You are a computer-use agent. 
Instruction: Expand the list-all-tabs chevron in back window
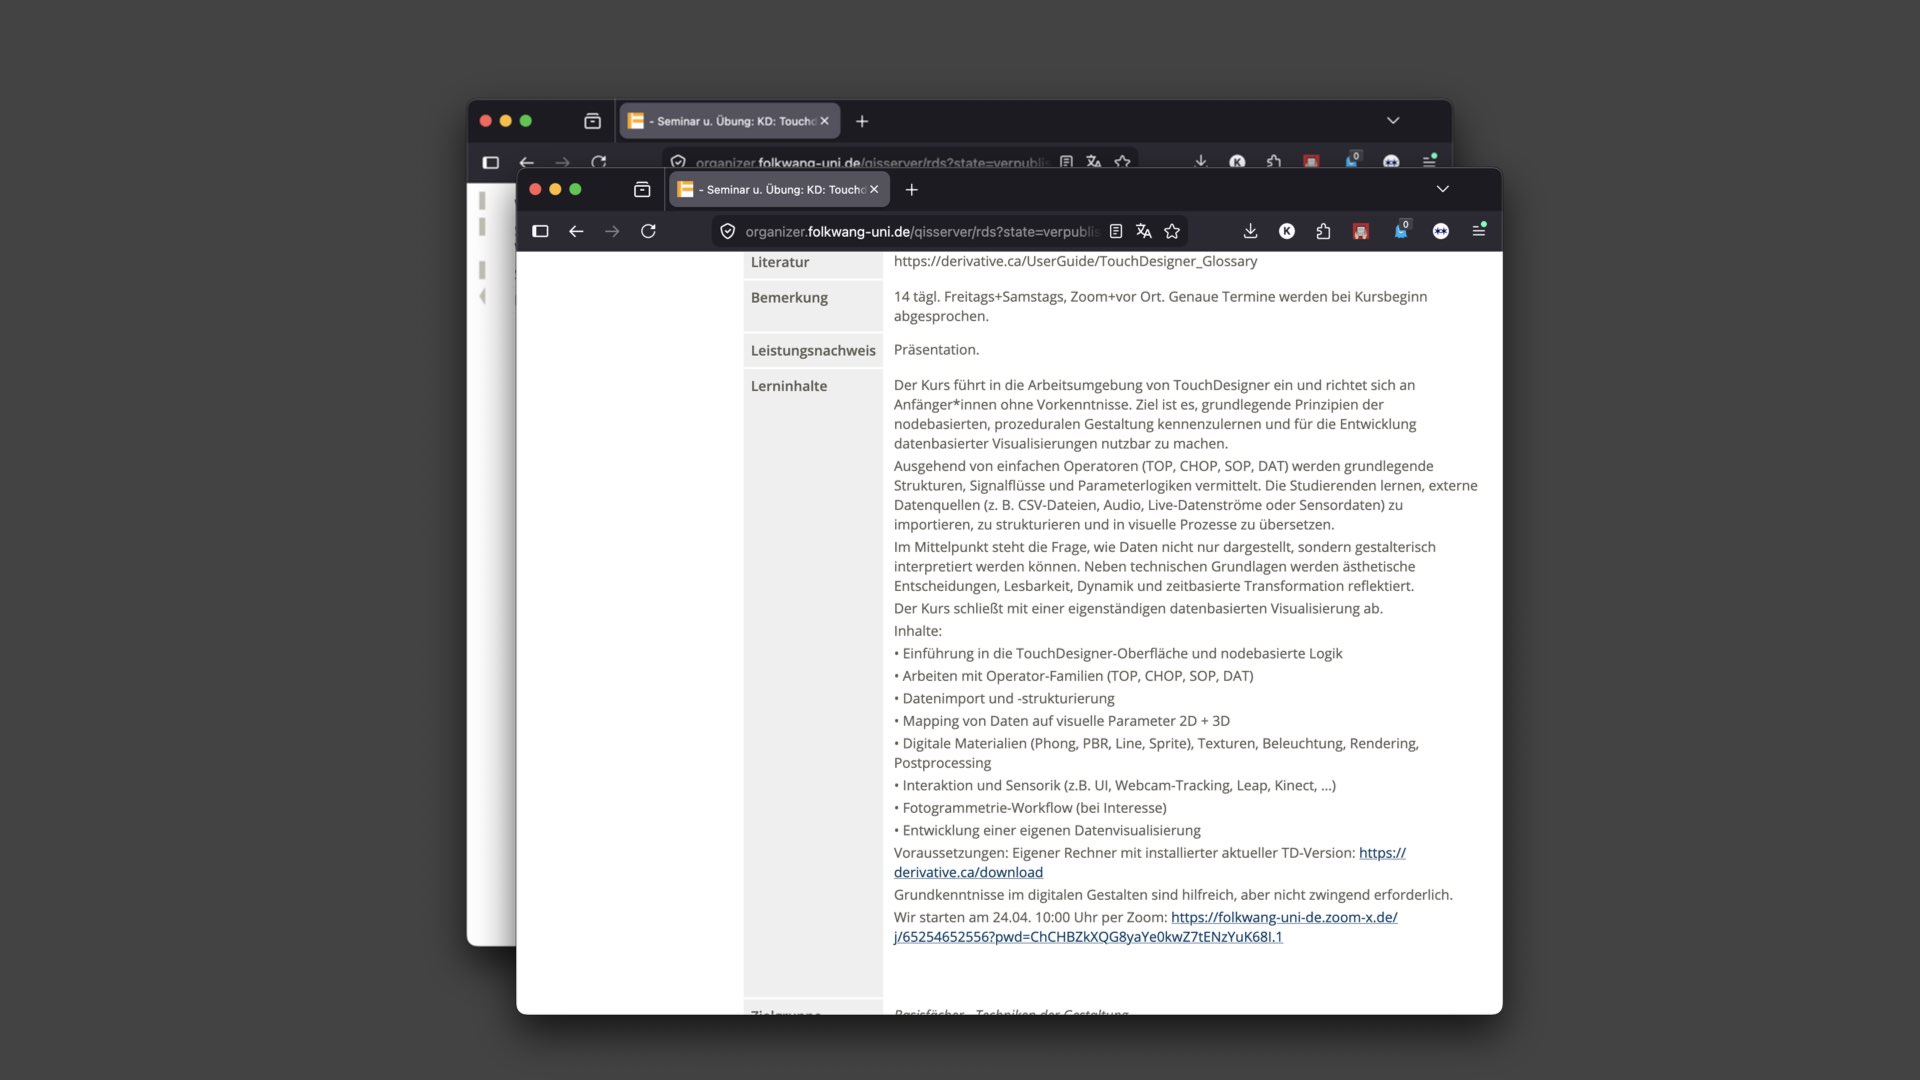point(1393,120)
